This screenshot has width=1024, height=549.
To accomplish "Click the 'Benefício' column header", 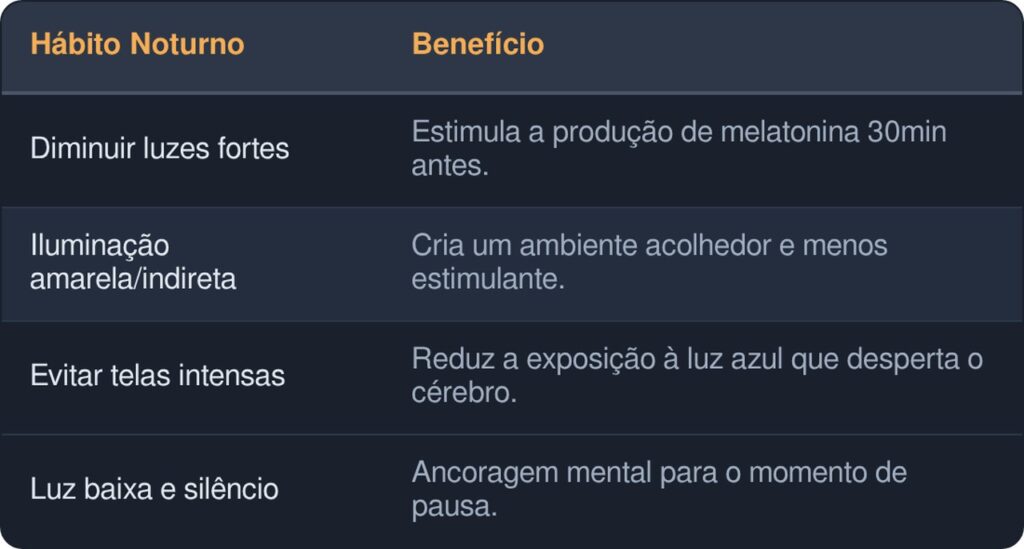I will coord(478,45).
